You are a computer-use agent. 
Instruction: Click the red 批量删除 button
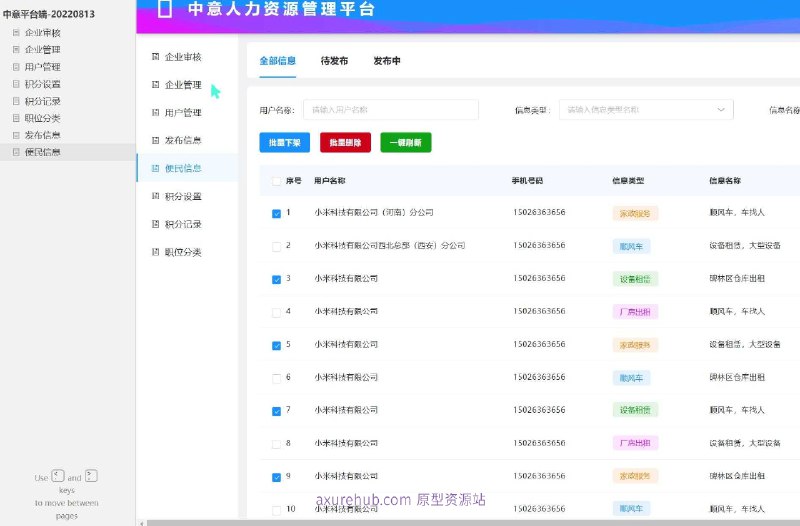[x=345, y=142]
